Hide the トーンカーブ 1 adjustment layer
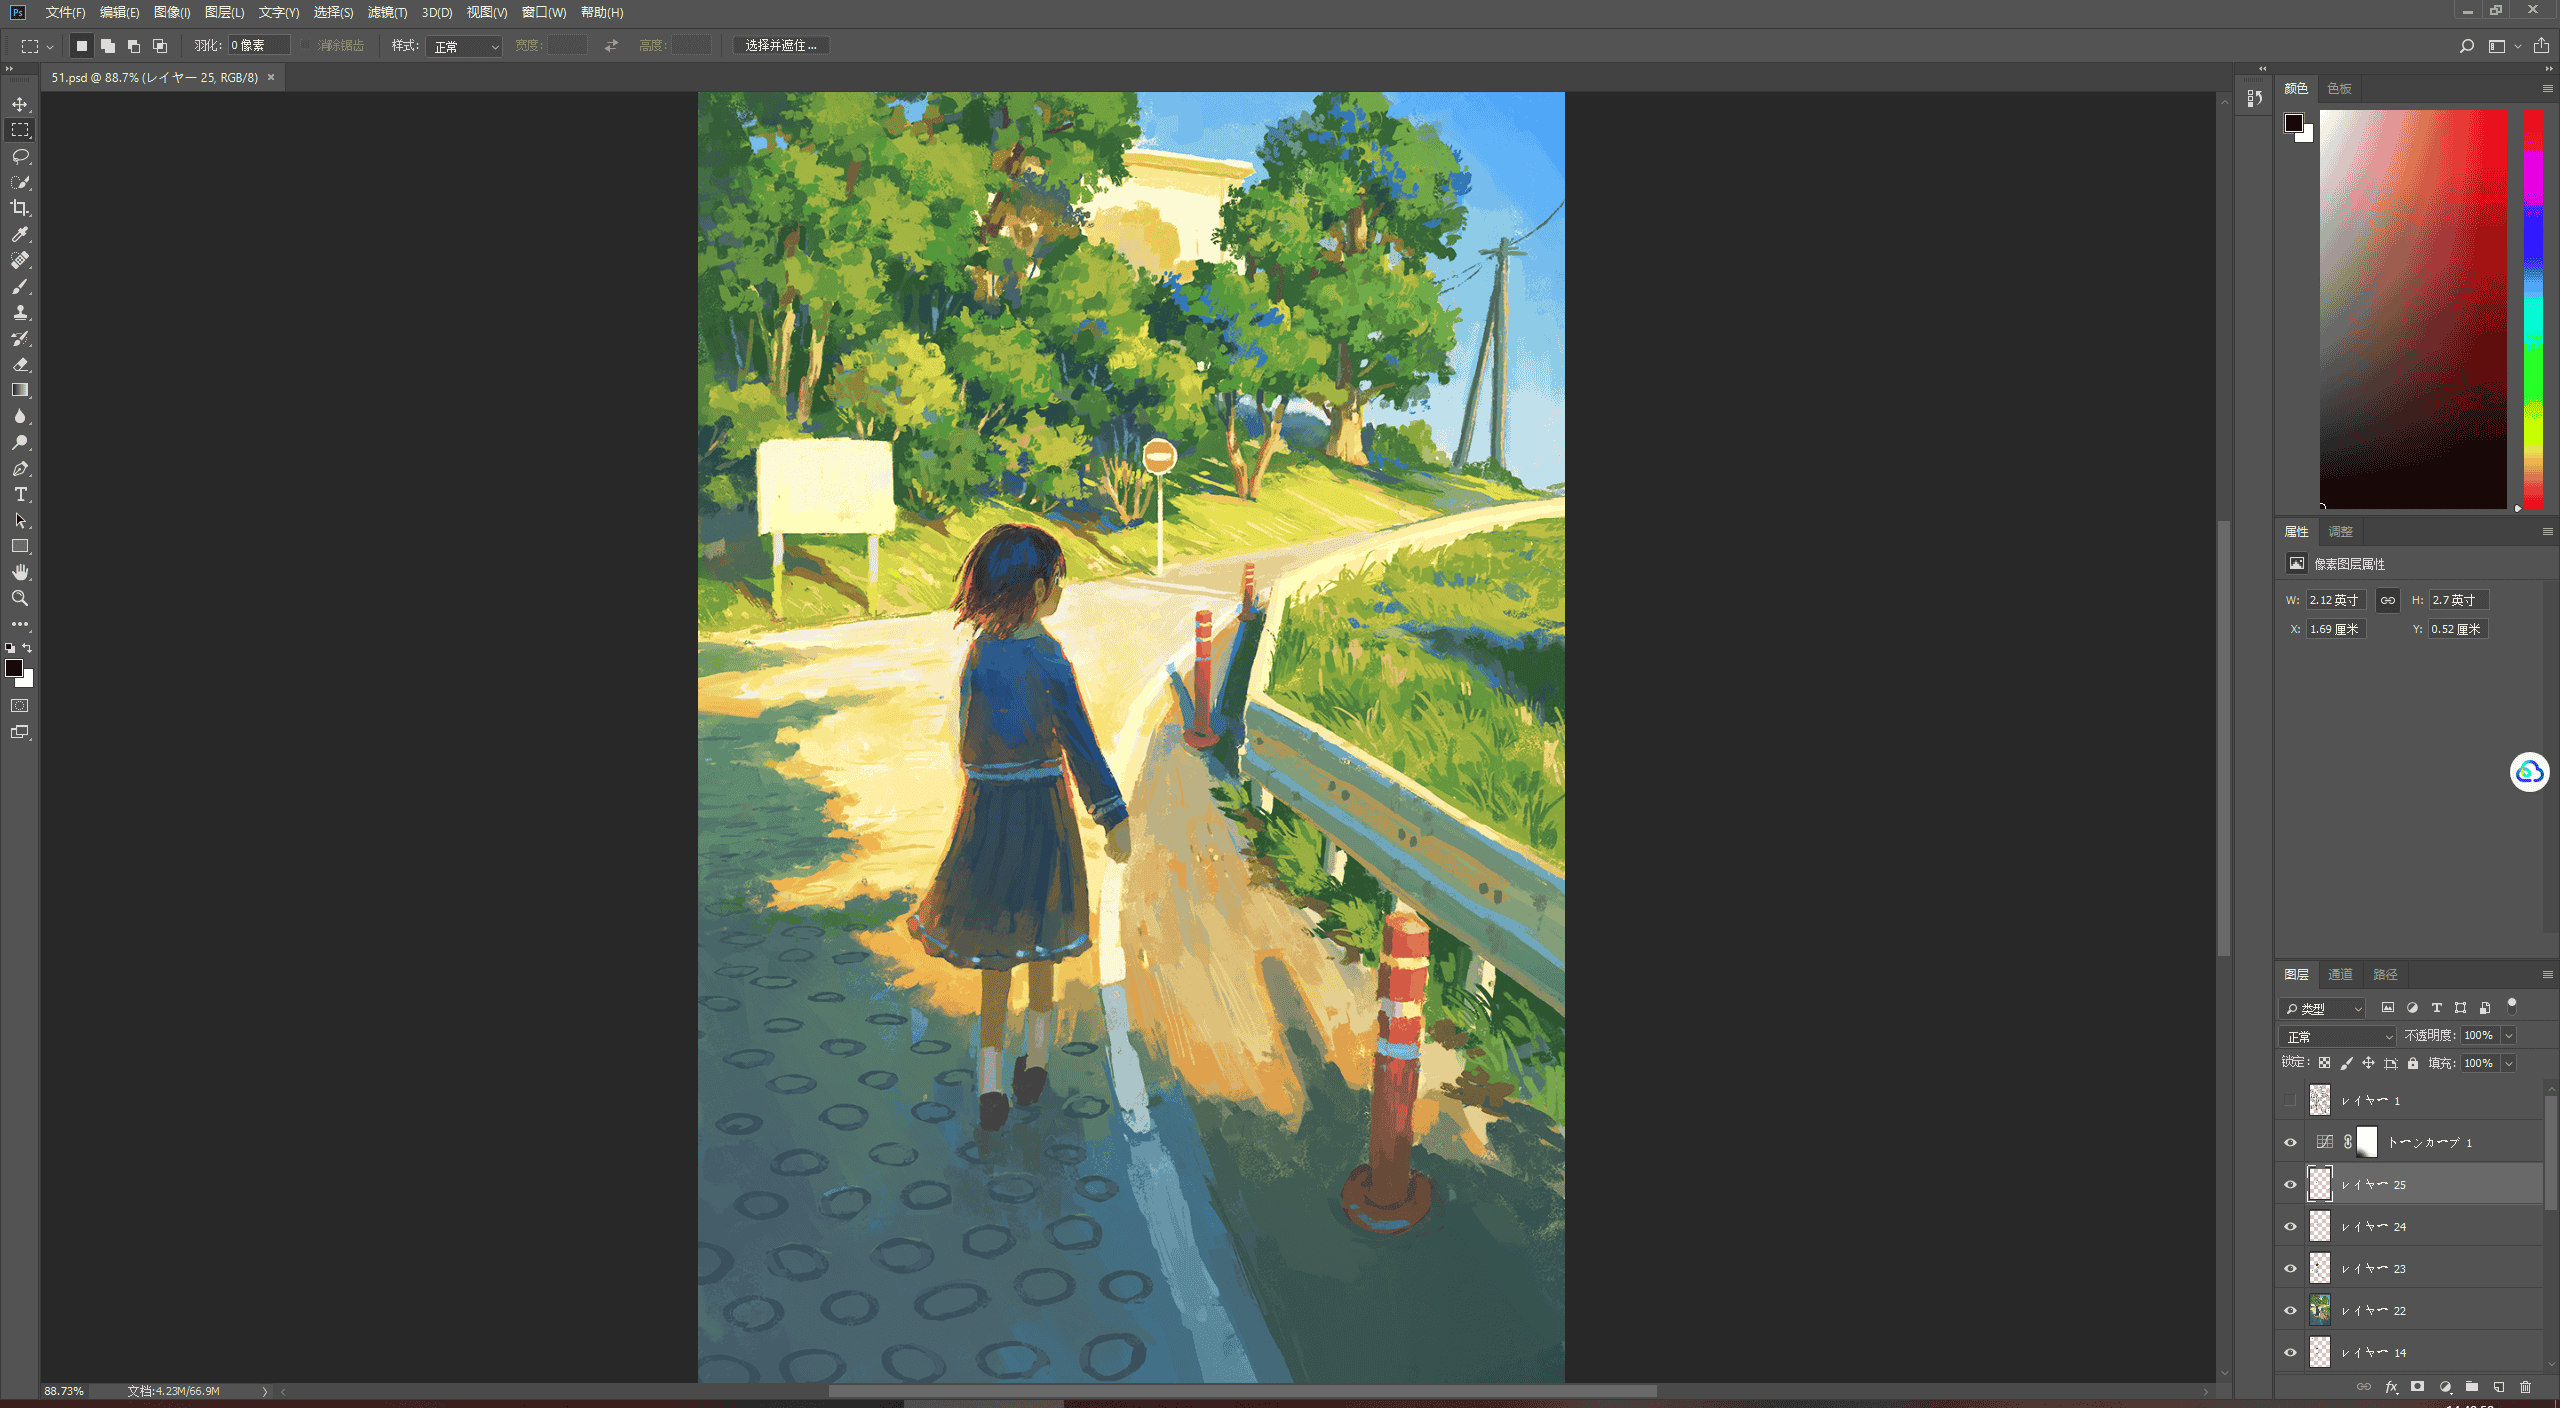The image size is (2560, 1408). coord(2290,1143)
